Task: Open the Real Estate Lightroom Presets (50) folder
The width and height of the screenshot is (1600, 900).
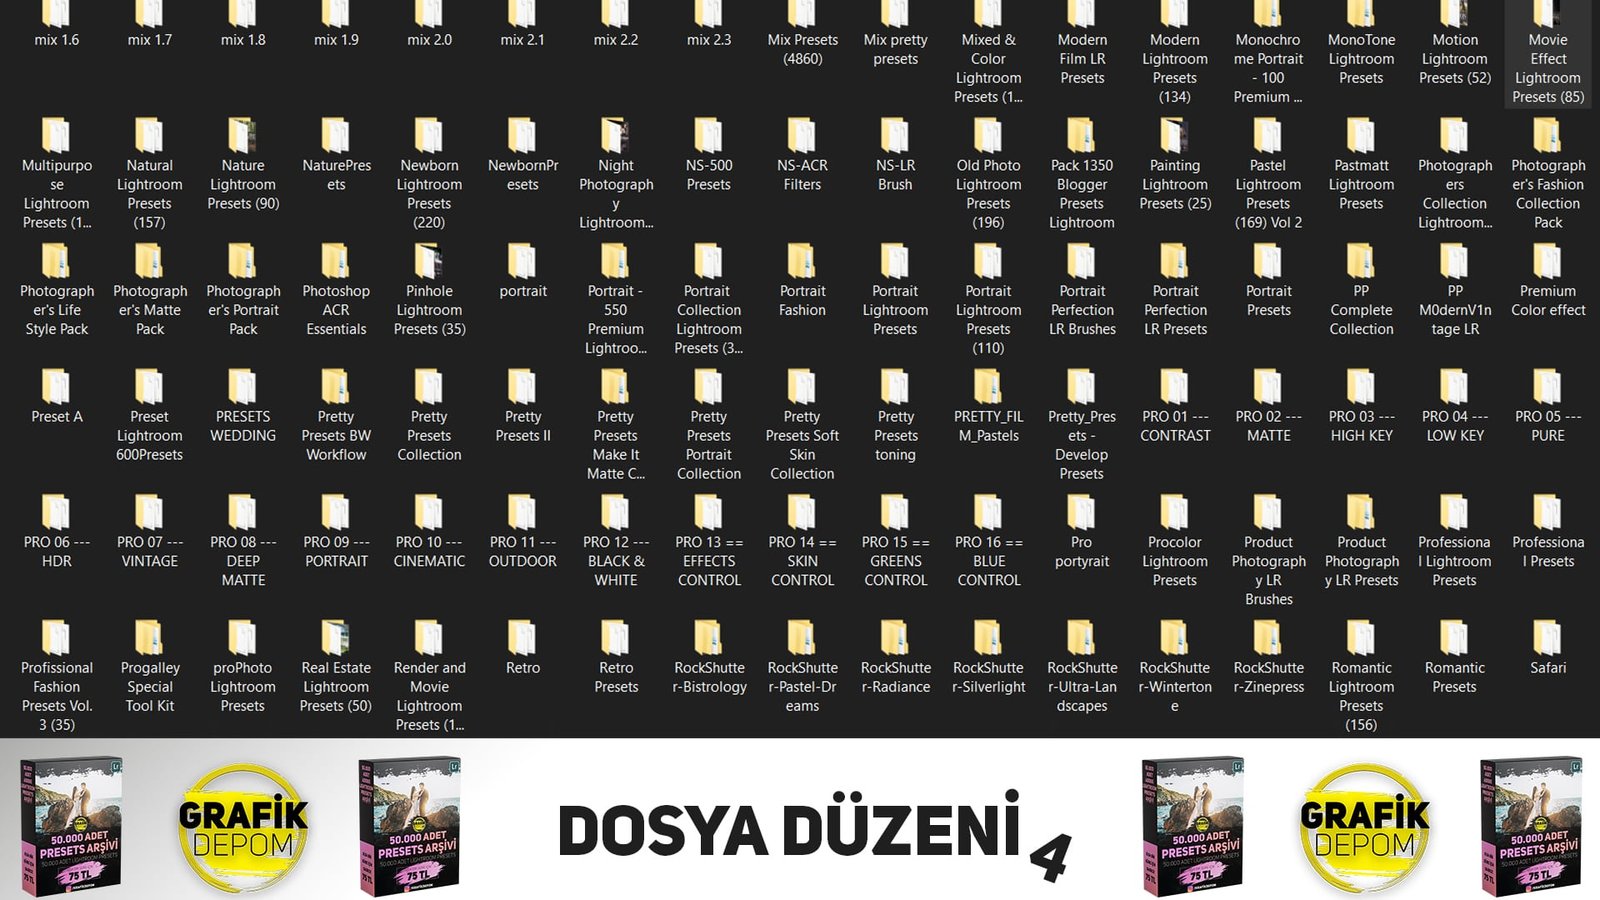Action: point(336,667)
